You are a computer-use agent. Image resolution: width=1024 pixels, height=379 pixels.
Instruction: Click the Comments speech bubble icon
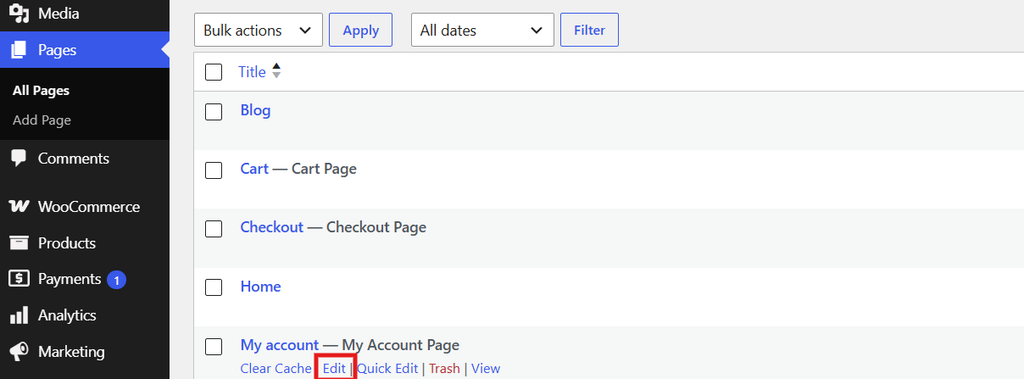click(x=19, y=158)
